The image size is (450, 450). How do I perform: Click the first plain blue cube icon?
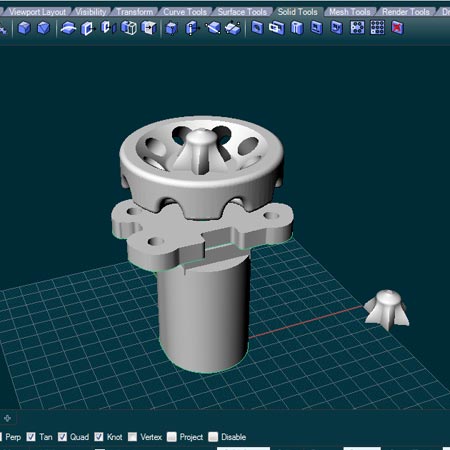pos(24,28)
